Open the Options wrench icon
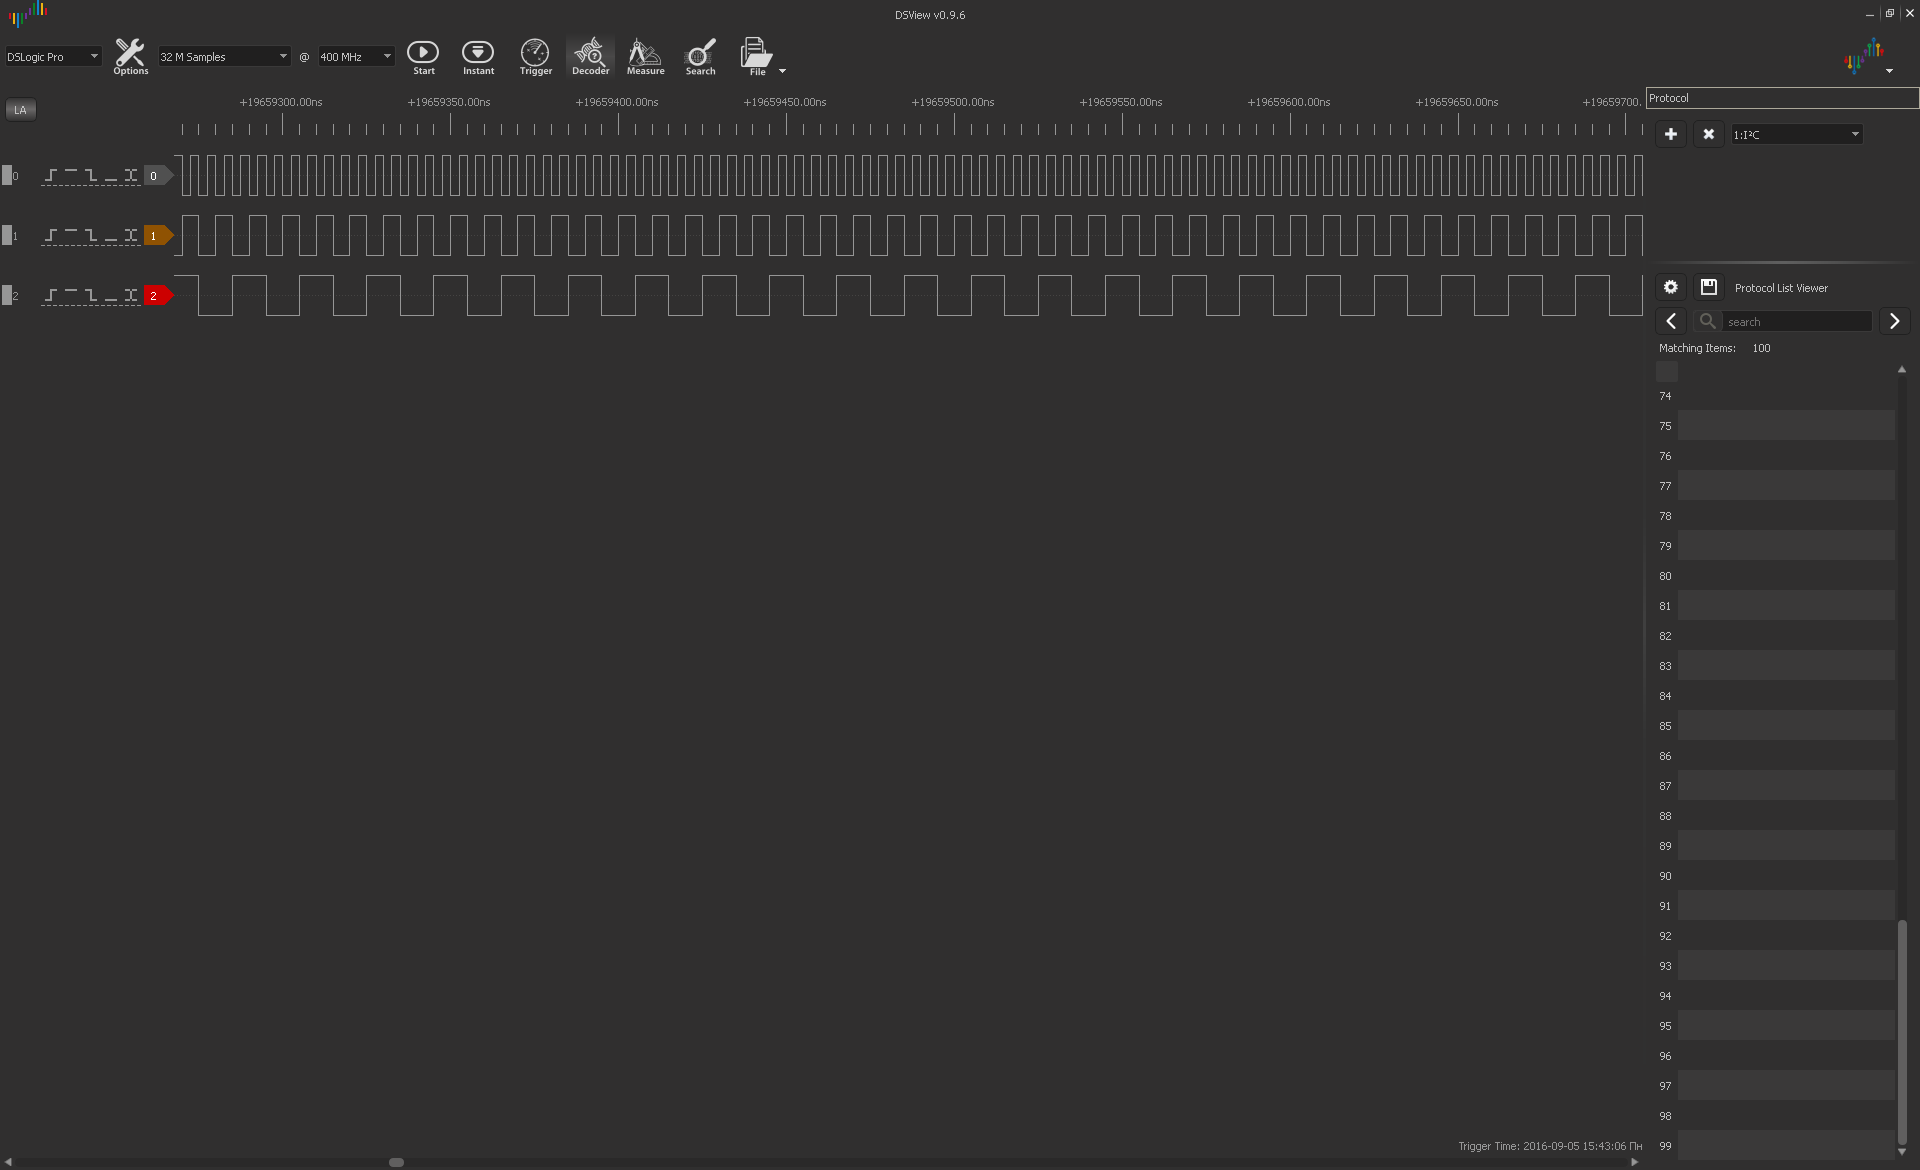 (130, 56)
